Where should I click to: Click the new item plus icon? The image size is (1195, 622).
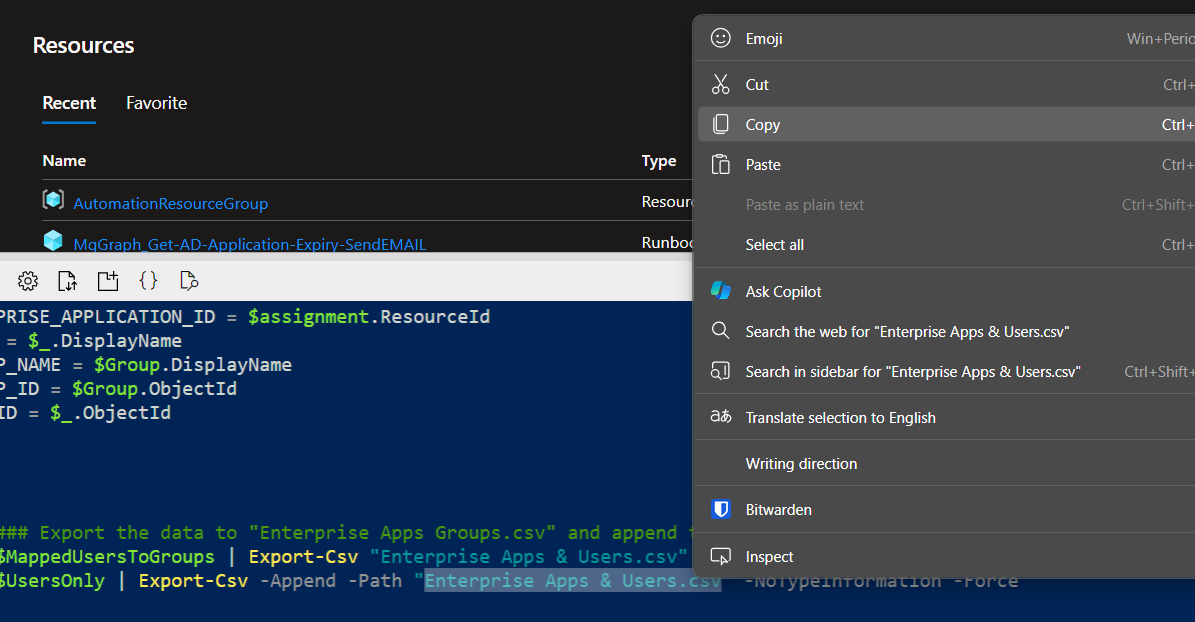tap(107, 280)
